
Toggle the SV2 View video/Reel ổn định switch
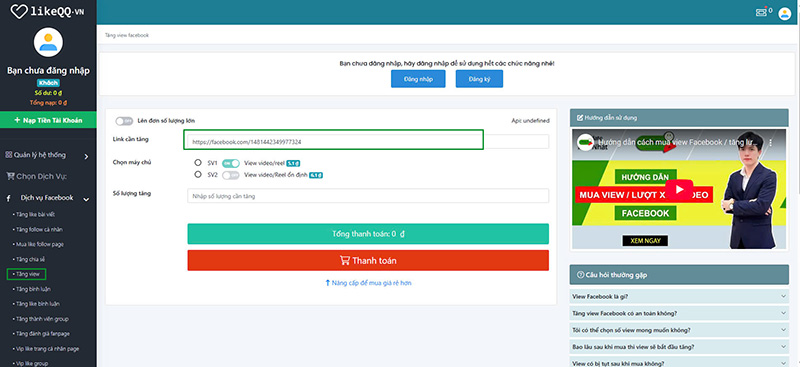pos(231,175)
